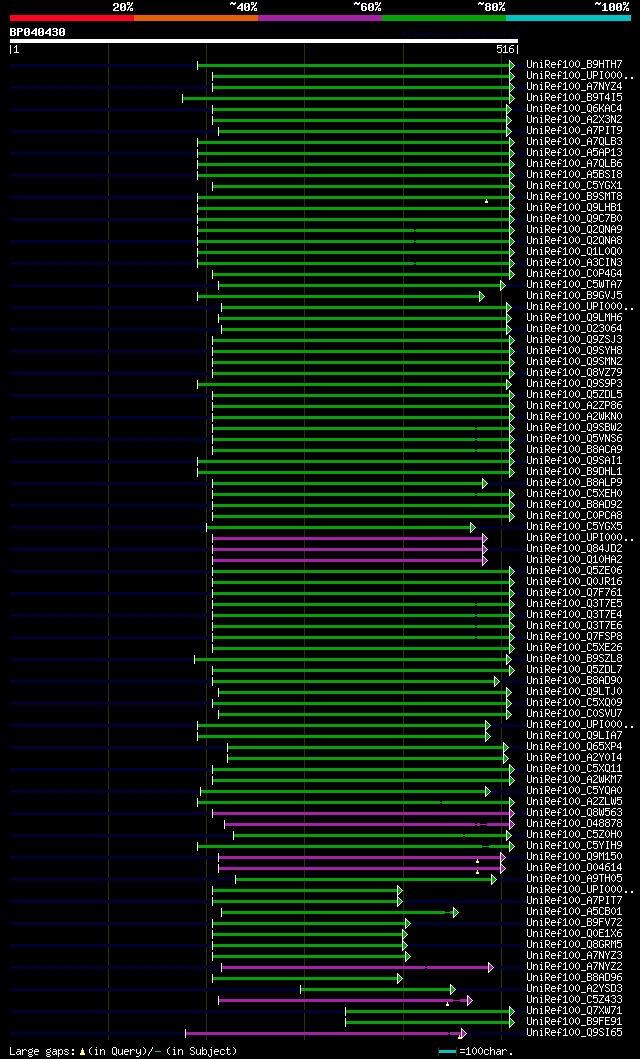The height and width of the screenshot is (1059, 640).
Task: Select the UniRef100_Q5ZDL5 label
Action: [575, 394]
